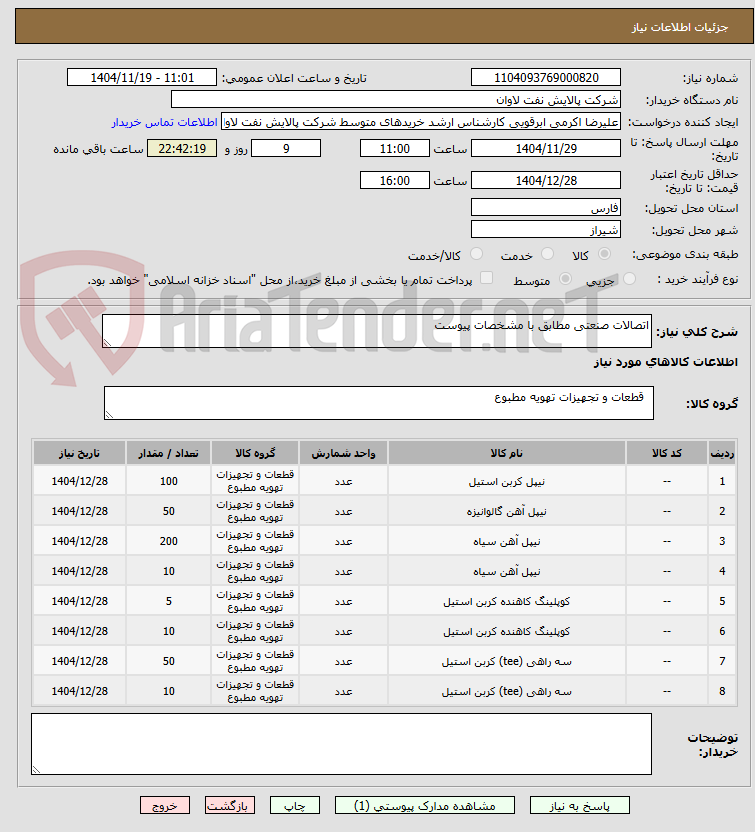The image size is (755, 832).
Task: Click the table گروه کالا column header
Action: [255, 453]
